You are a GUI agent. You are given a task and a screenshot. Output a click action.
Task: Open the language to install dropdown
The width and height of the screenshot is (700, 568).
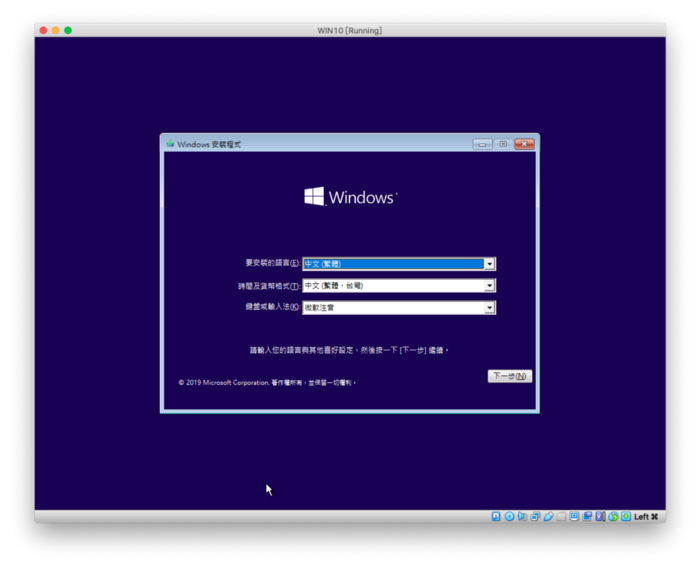click(489, 264)
